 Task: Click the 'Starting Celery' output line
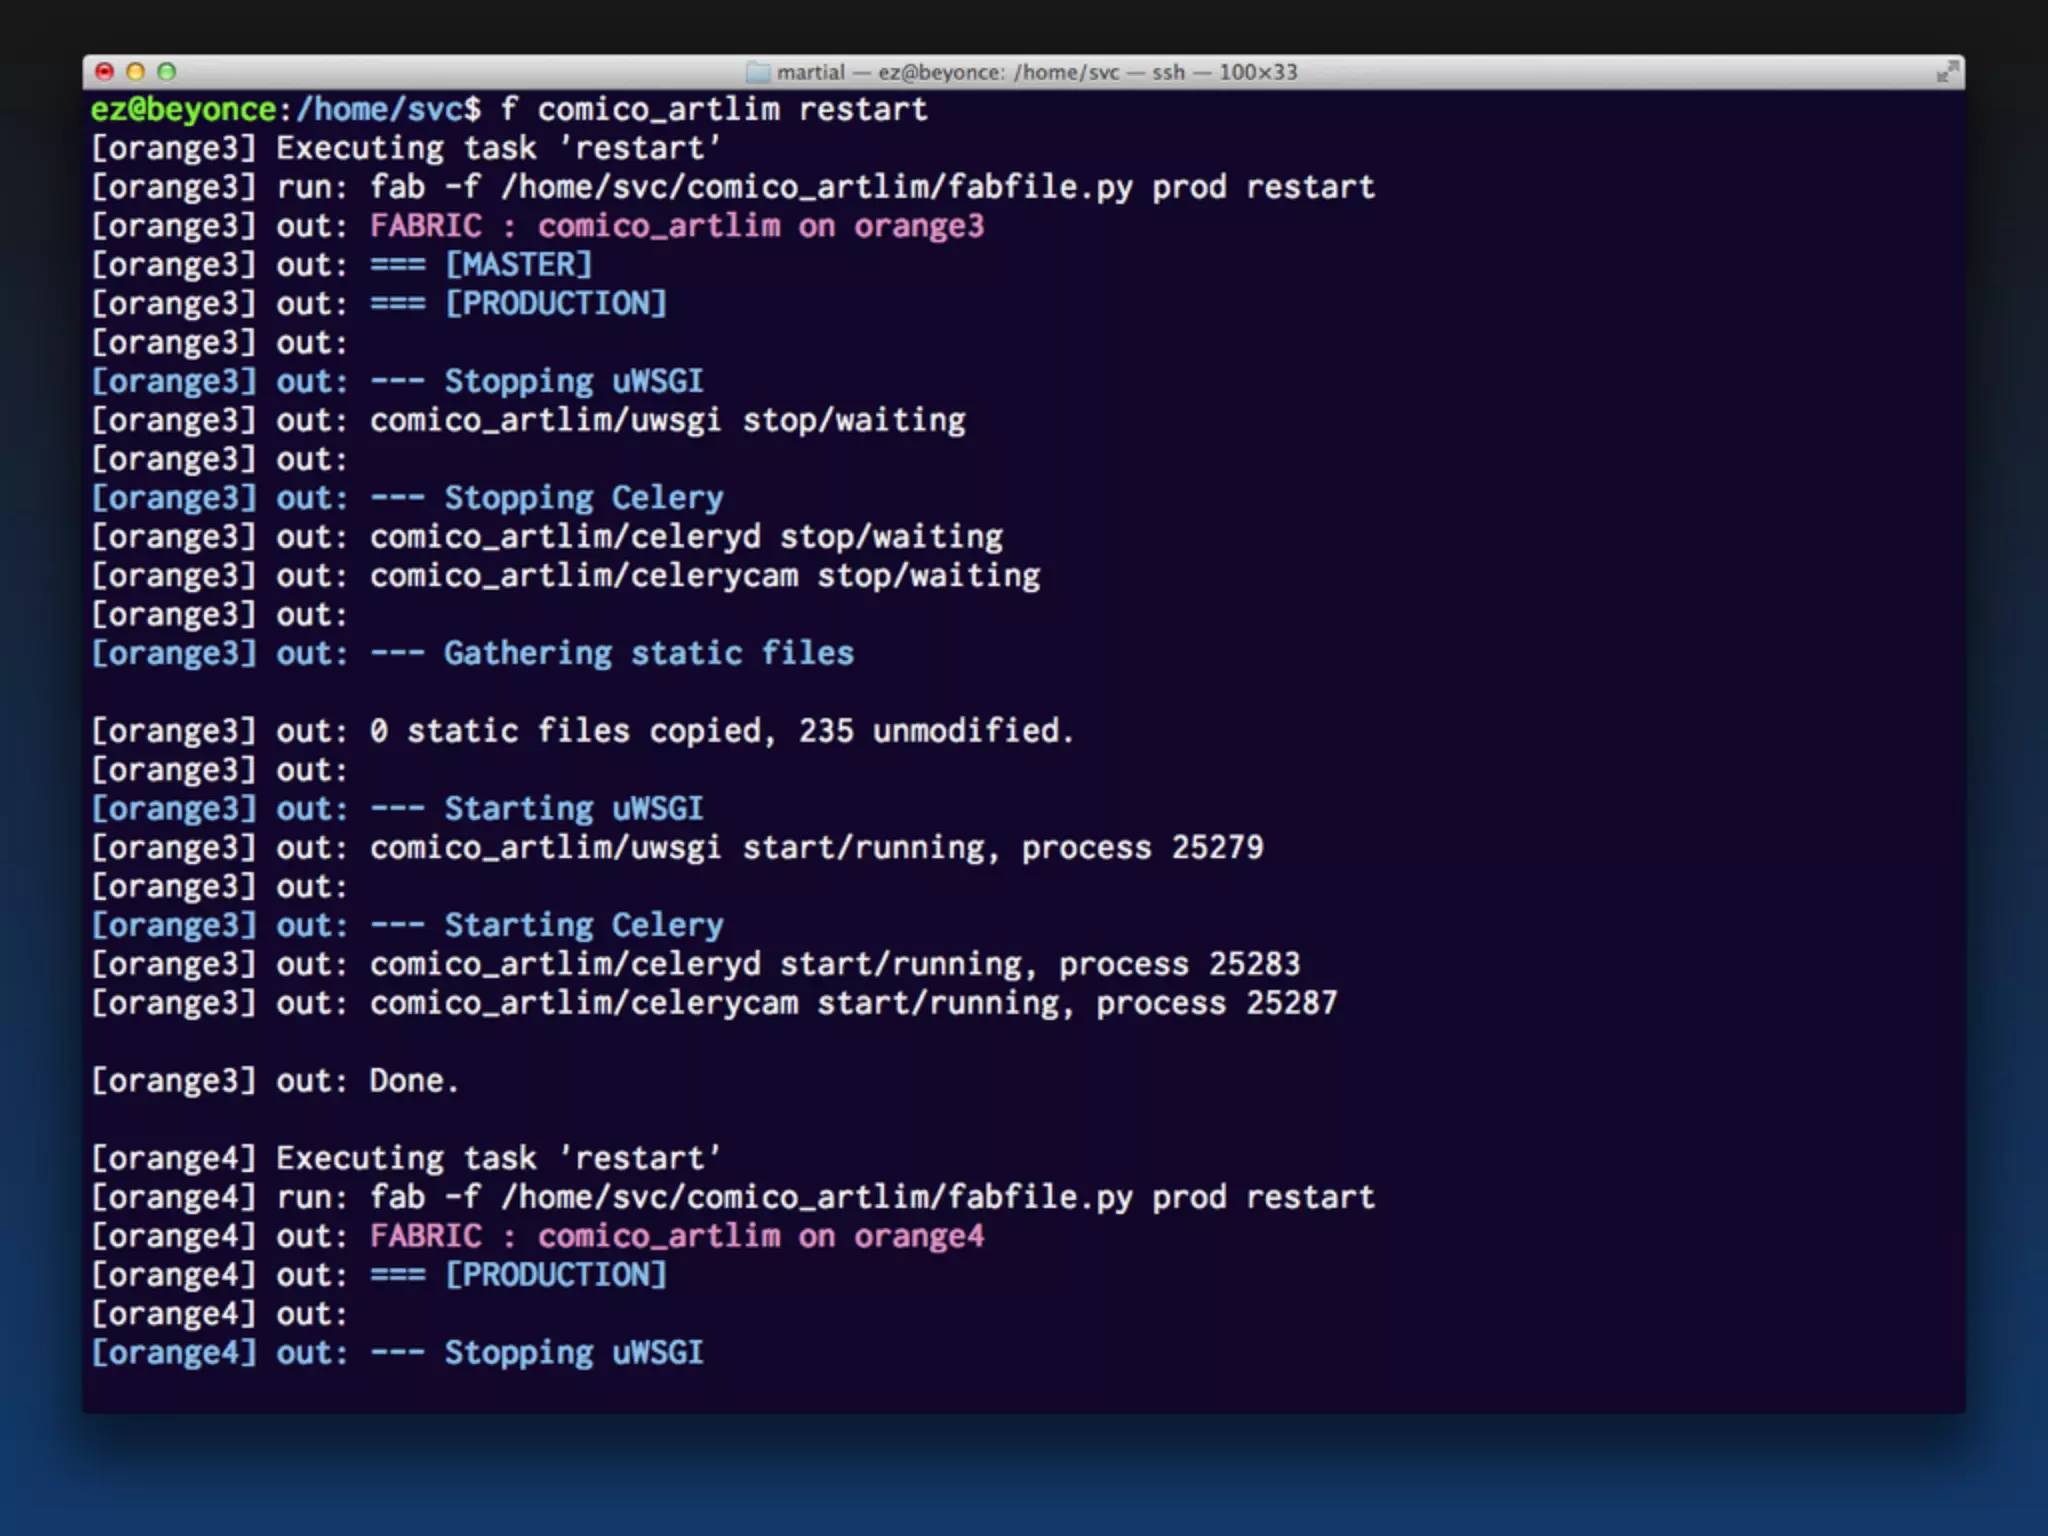click(583, 925)
